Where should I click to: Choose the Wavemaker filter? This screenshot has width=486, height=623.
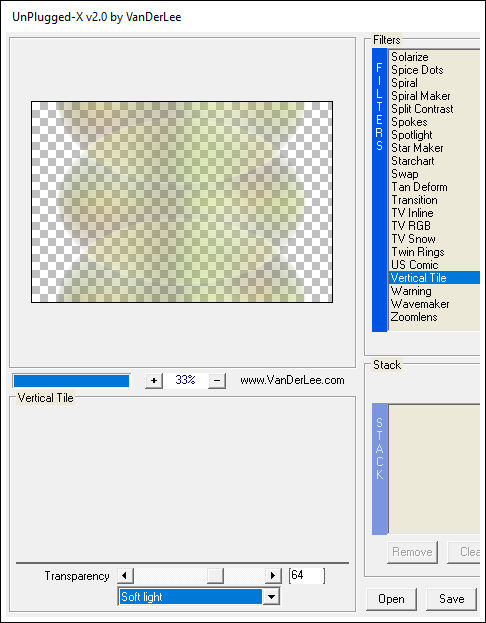pyautogui.click(x=420, y=304)
